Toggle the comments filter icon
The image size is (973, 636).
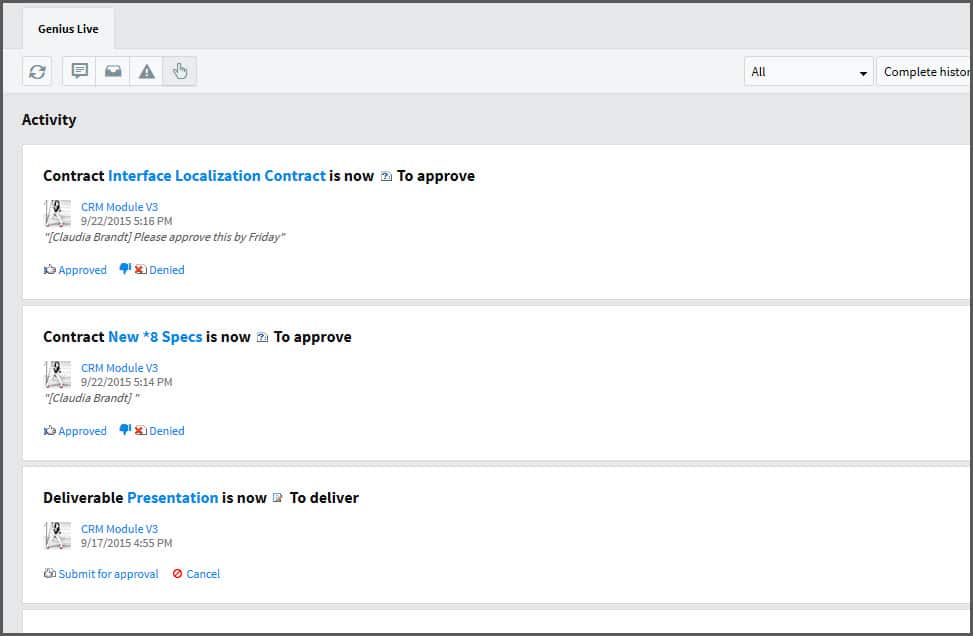click(80, 72)
